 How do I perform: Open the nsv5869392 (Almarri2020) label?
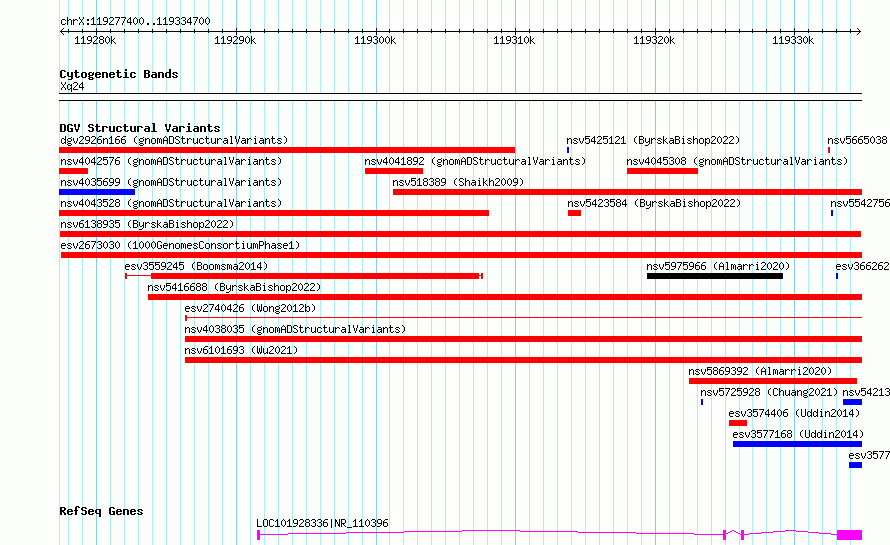(760, 371)
